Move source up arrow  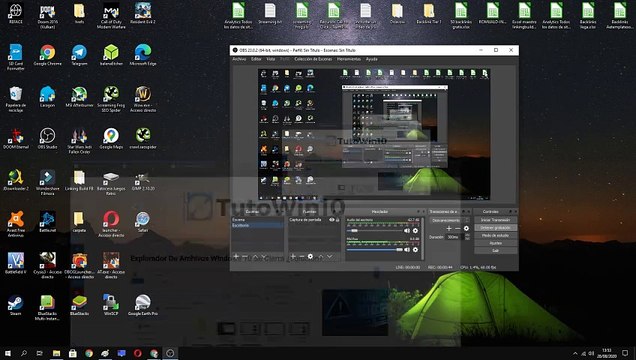[320, 256]
